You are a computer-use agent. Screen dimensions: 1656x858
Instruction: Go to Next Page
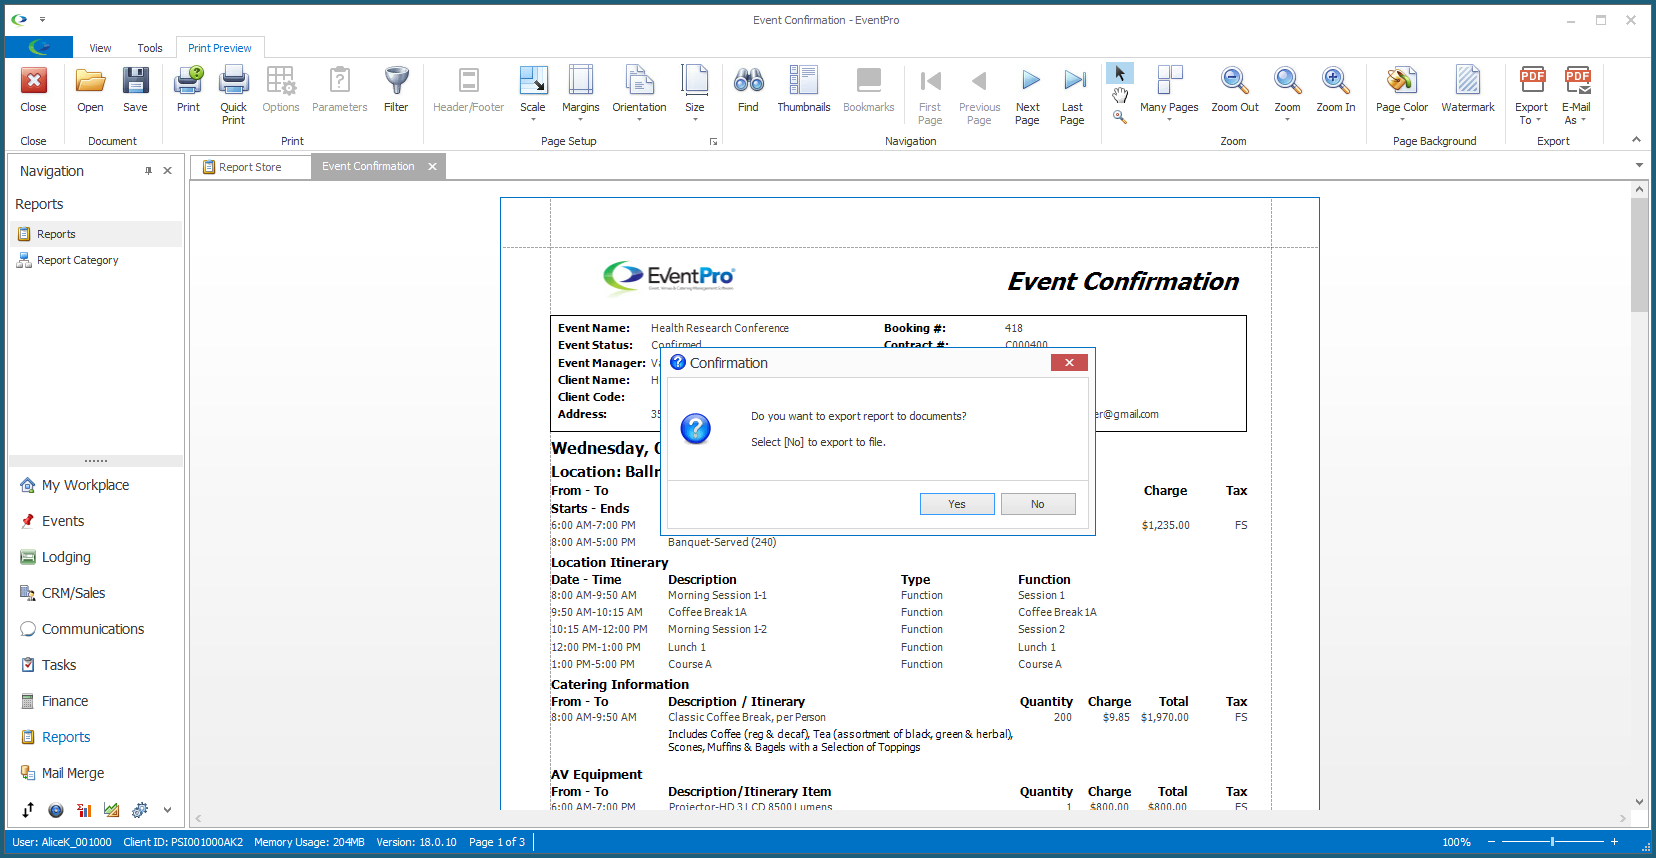click(x=1027, y=95)
